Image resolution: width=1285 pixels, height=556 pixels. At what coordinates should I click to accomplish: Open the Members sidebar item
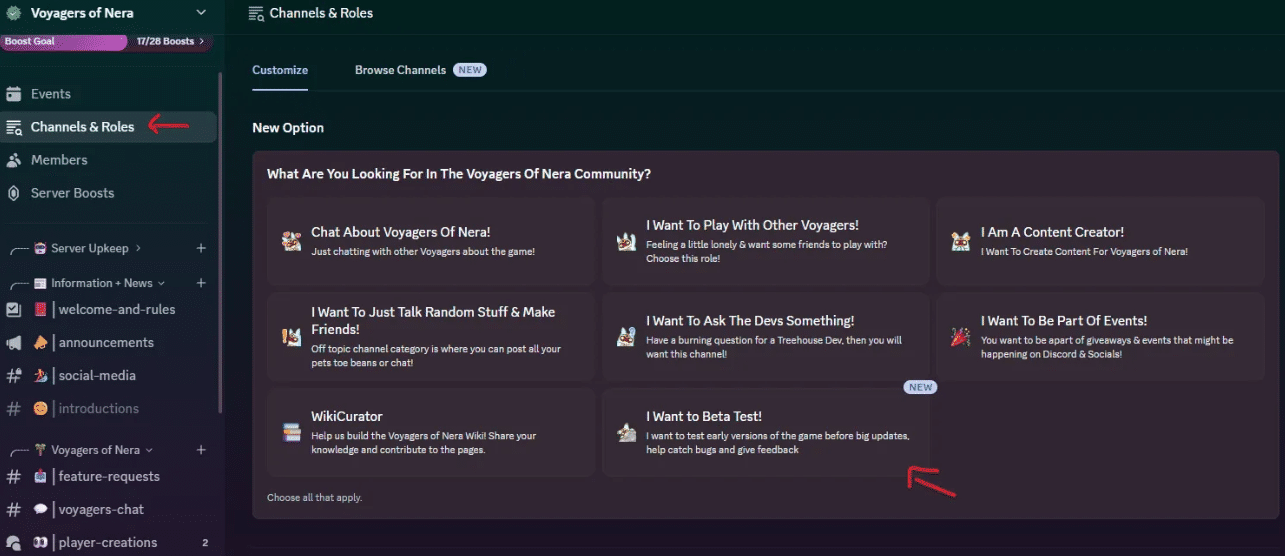click(x=108, y=160)
